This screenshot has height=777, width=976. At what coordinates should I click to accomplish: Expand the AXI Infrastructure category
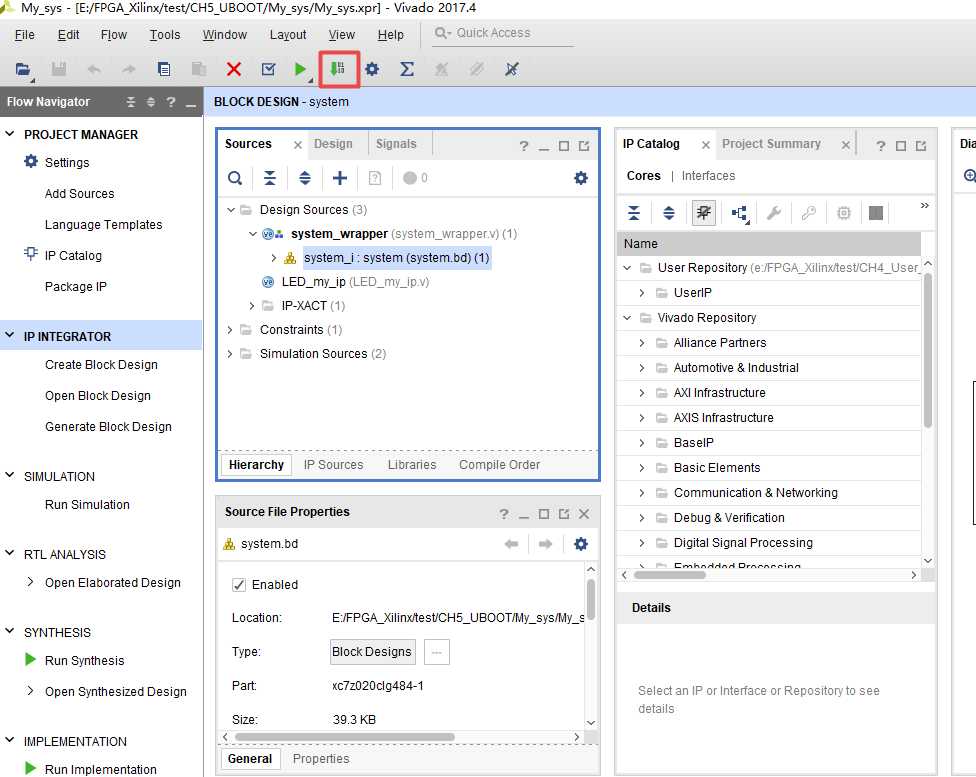[x=642, y=393]
